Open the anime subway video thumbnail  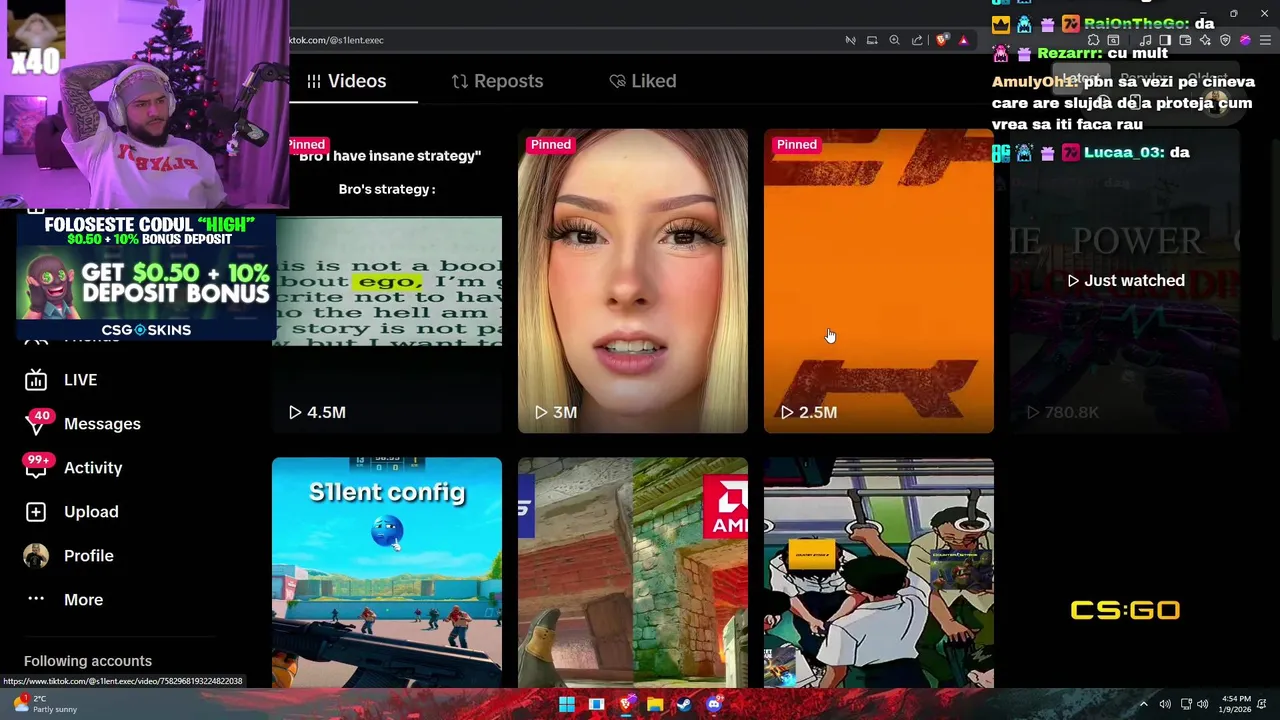tap(879, 573)
